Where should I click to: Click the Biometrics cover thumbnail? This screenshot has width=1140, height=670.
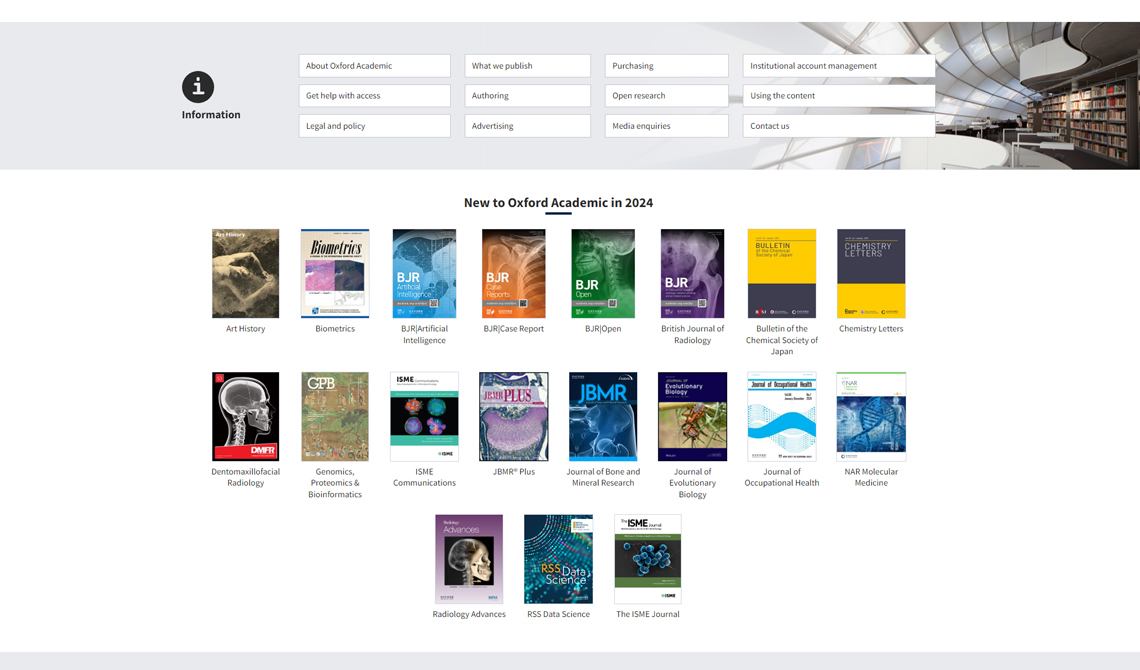click(335, 273)
